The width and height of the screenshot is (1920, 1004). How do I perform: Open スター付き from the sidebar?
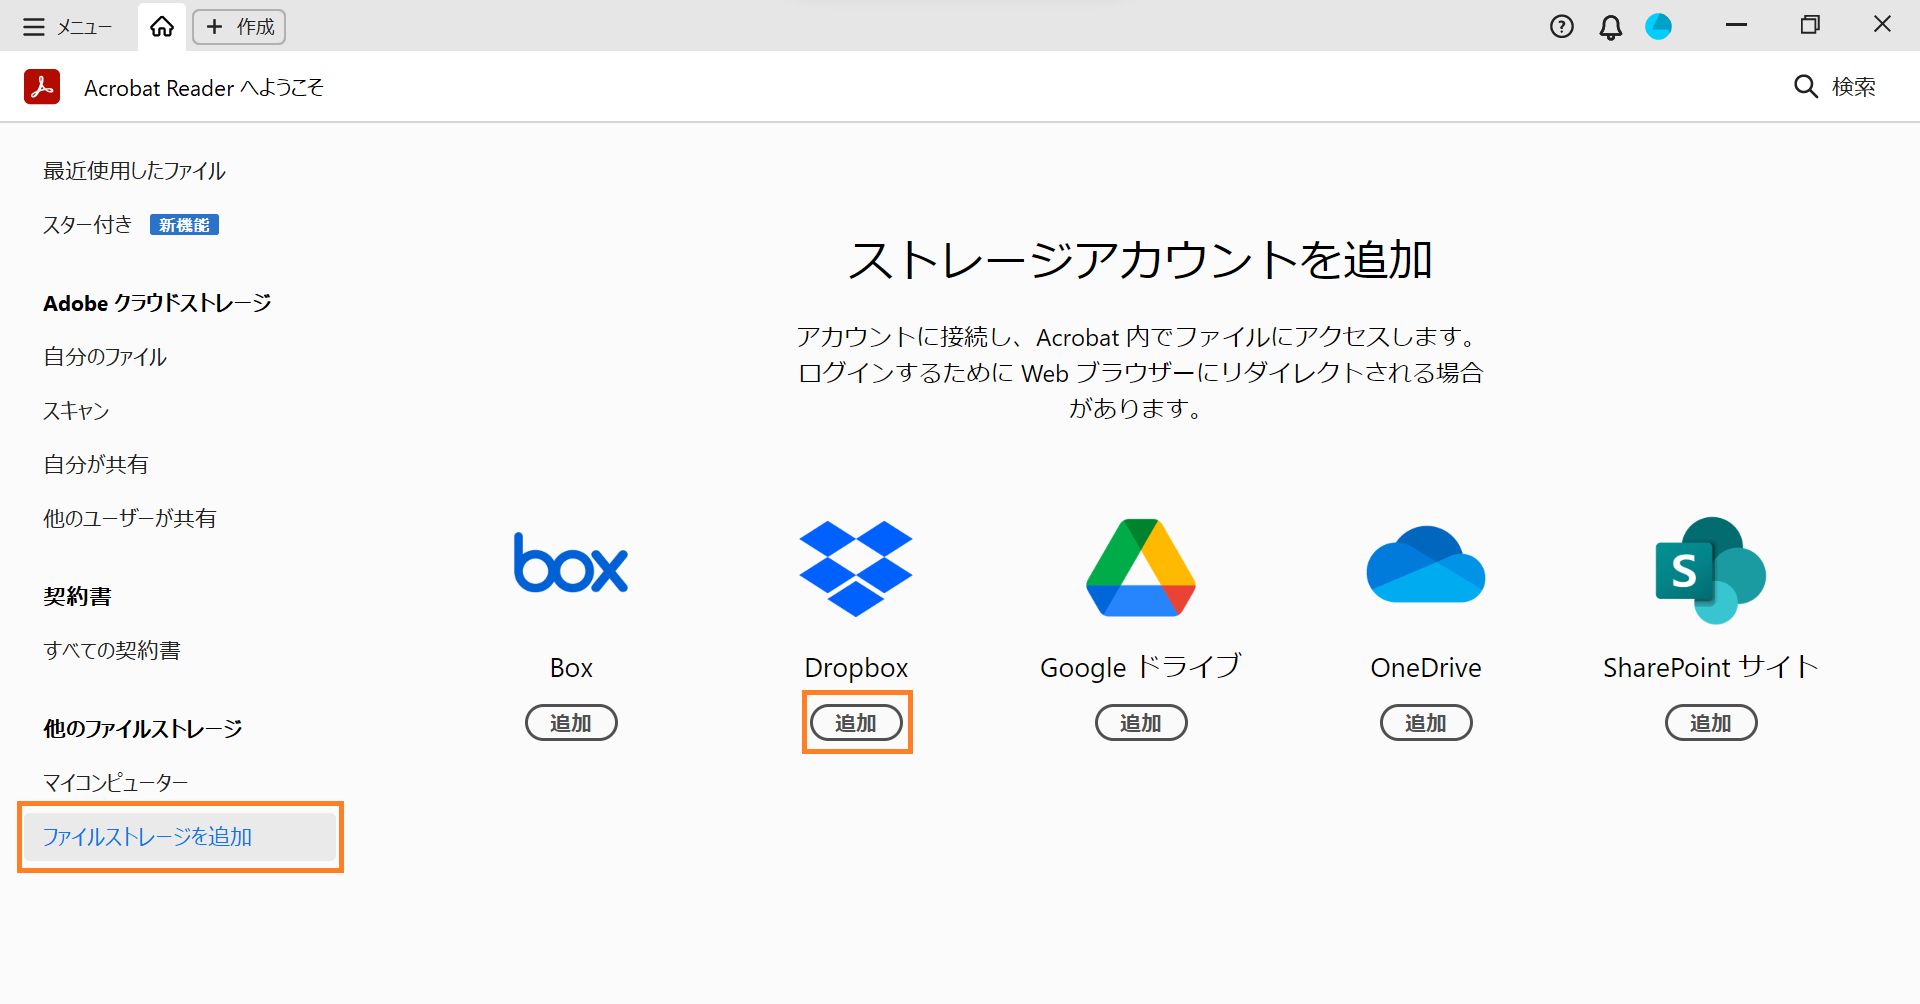pyautogui.click(x=87, y=224)
